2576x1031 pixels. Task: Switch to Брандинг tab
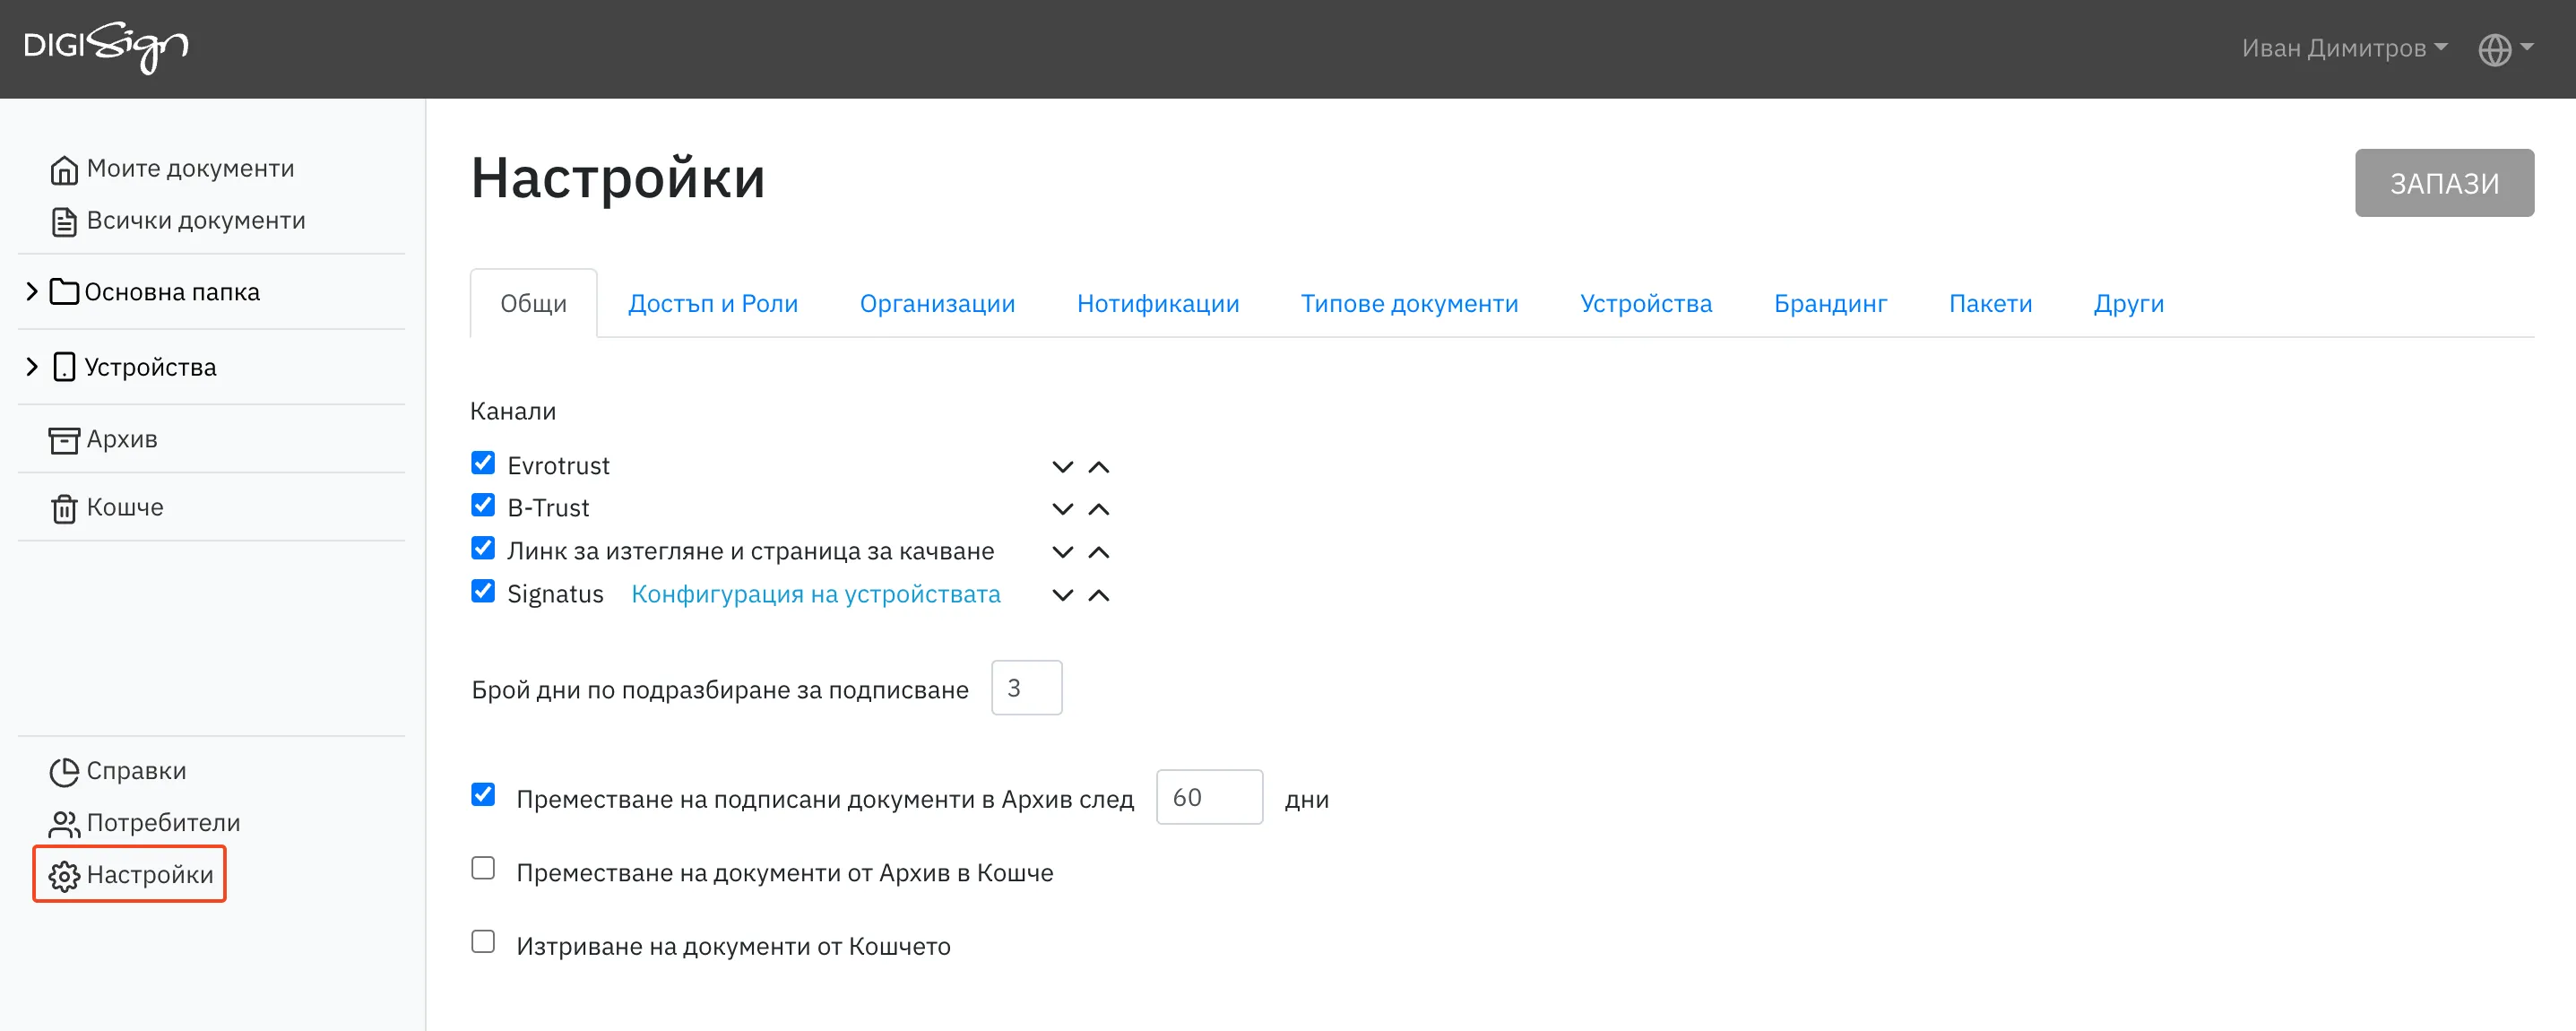point(1830,303)
